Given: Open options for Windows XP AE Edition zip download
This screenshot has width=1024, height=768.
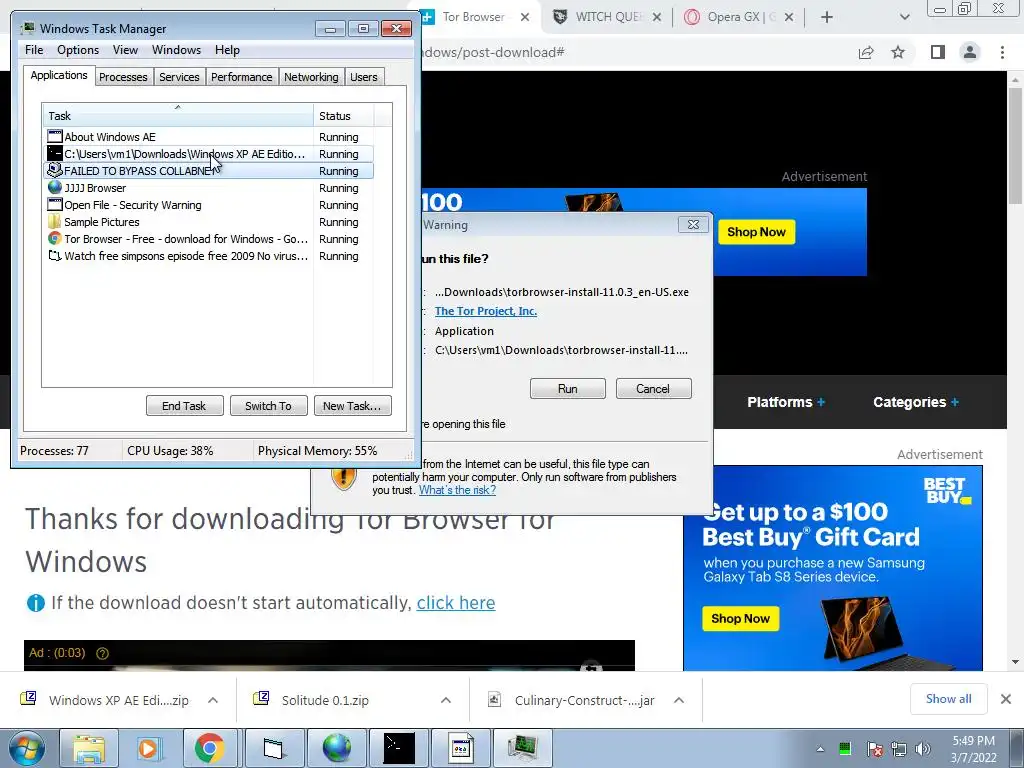Looking at the screenshot, I should [213, 700].
